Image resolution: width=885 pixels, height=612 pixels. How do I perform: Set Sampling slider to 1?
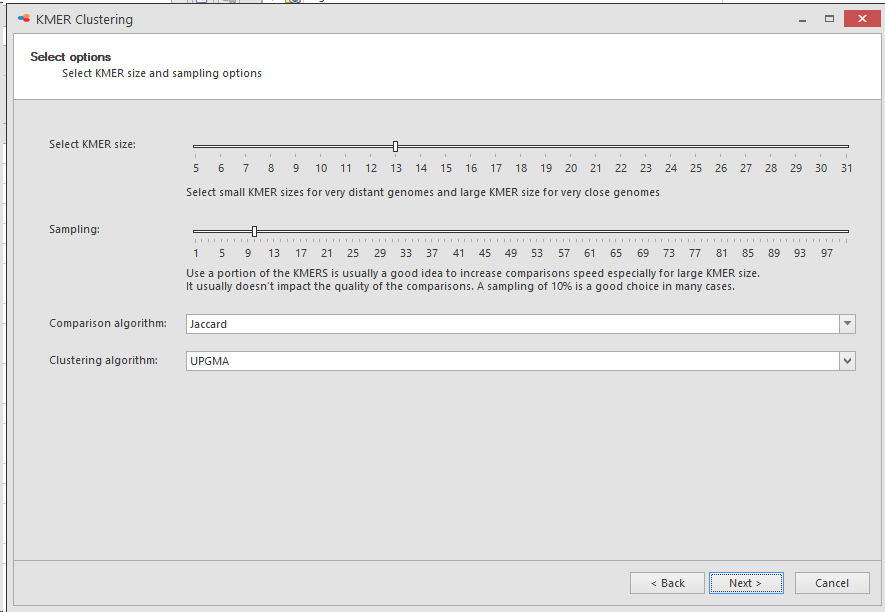click(x=196, y=231)
